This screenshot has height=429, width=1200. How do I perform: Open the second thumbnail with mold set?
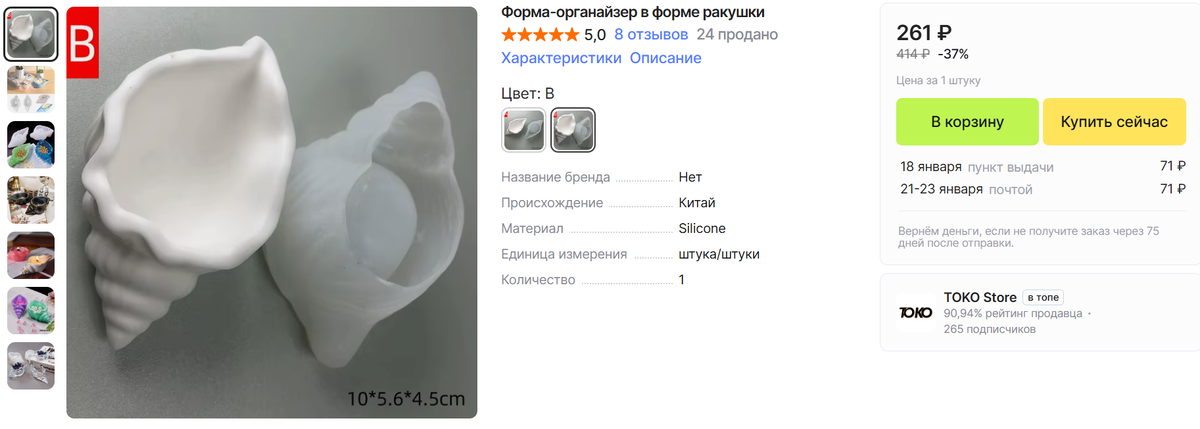[x=31, y=89]
